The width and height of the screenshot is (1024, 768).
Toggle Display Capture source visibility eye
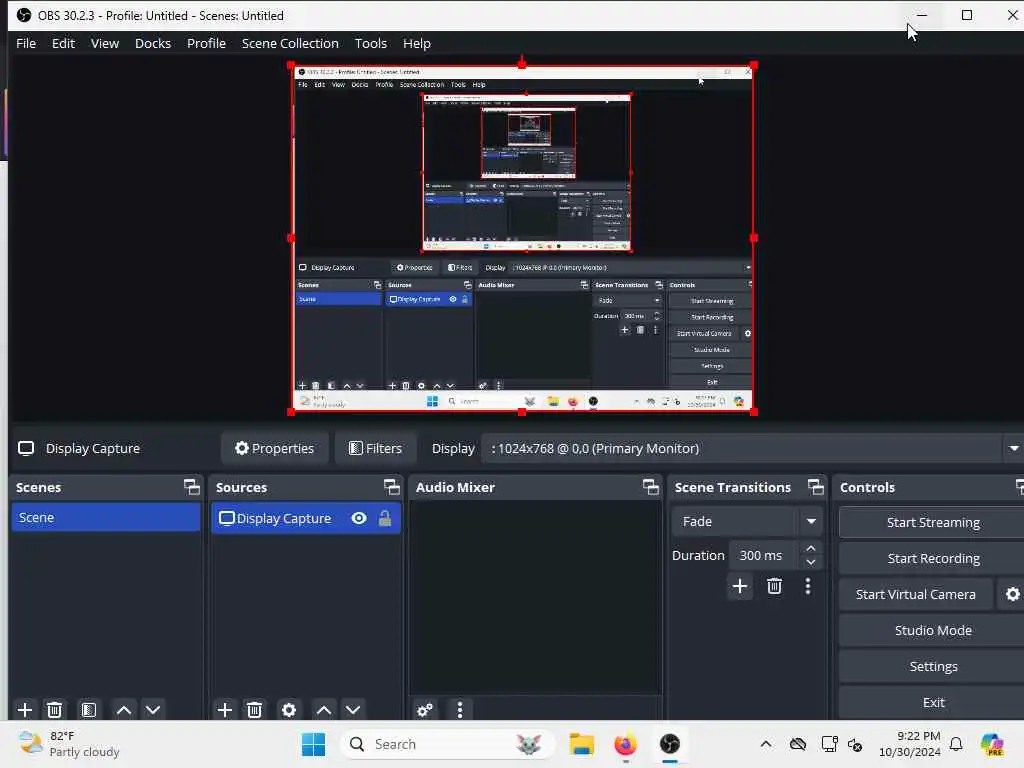point(359,518)
